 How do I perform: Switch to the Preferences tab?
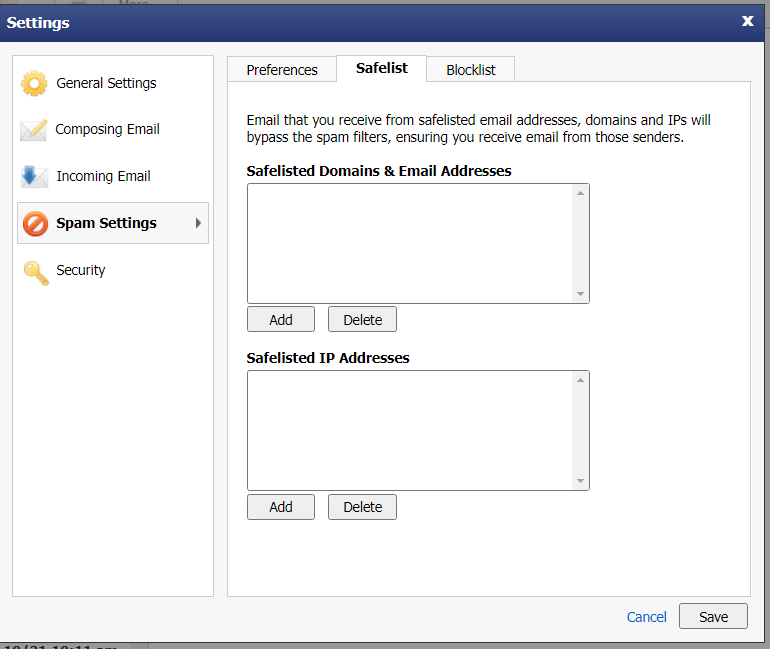(282, 70)
